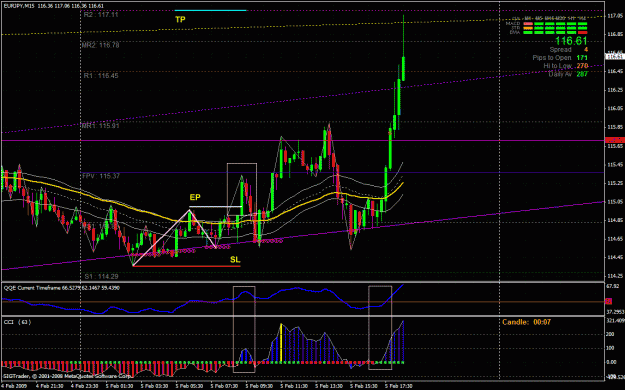Click the large green 116.61 price readout
625x390 pixels.
571,41
